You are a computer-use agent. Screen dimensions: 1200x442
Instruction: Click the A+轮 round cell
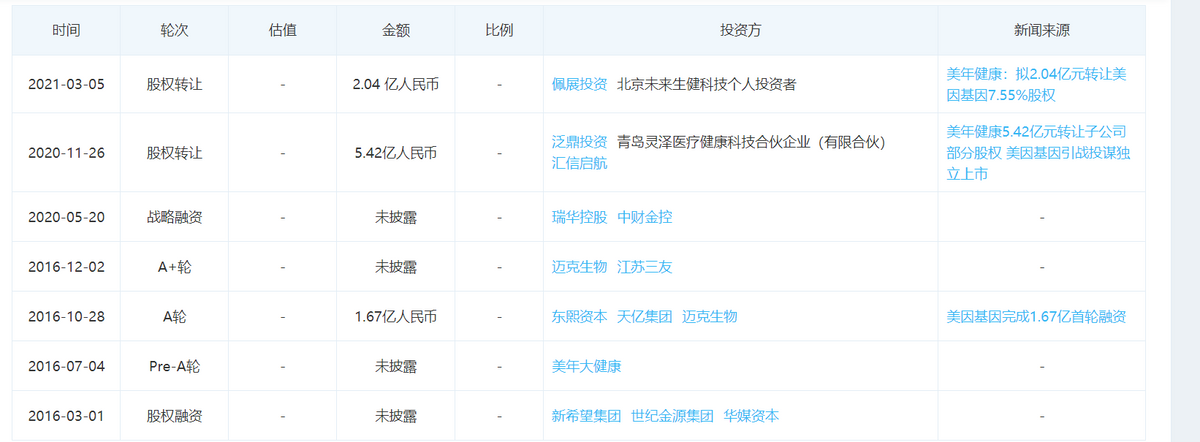pos(175,267)
